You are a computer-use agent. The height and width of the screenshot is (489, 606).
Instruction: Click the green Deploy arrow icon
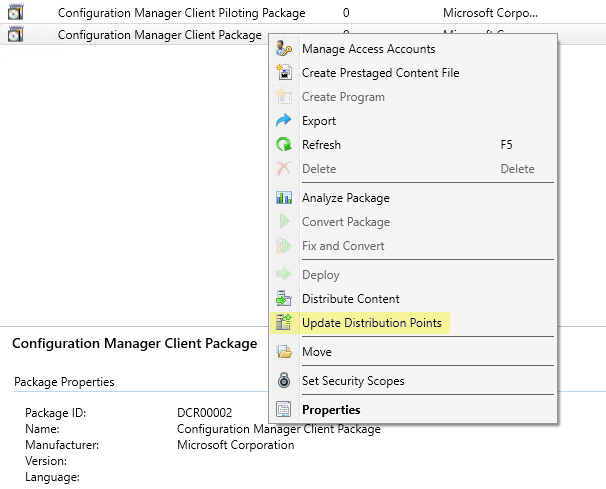pos(284,274)
